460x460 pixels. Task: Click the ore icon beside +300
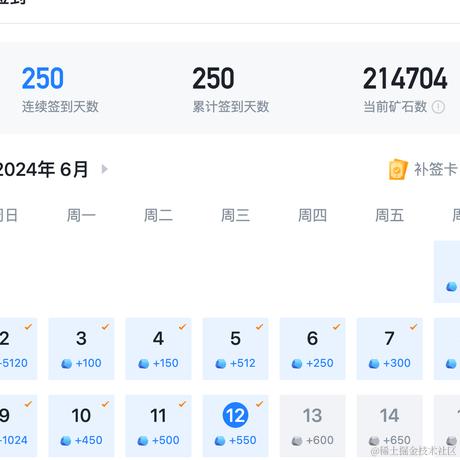[374, 364]
